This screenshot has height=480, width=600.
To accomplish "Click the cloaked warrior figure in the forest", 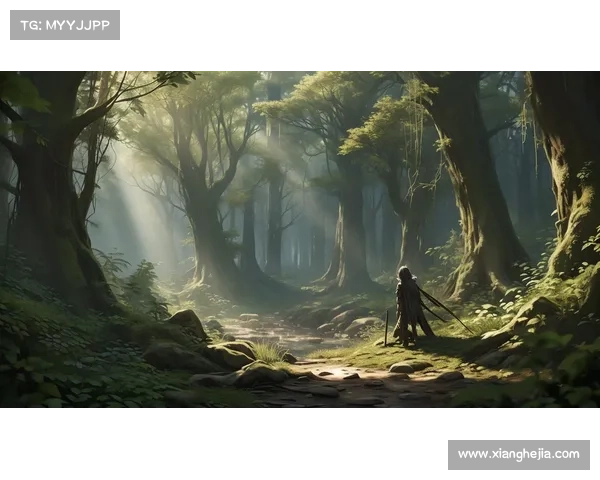I will point(408,305).
